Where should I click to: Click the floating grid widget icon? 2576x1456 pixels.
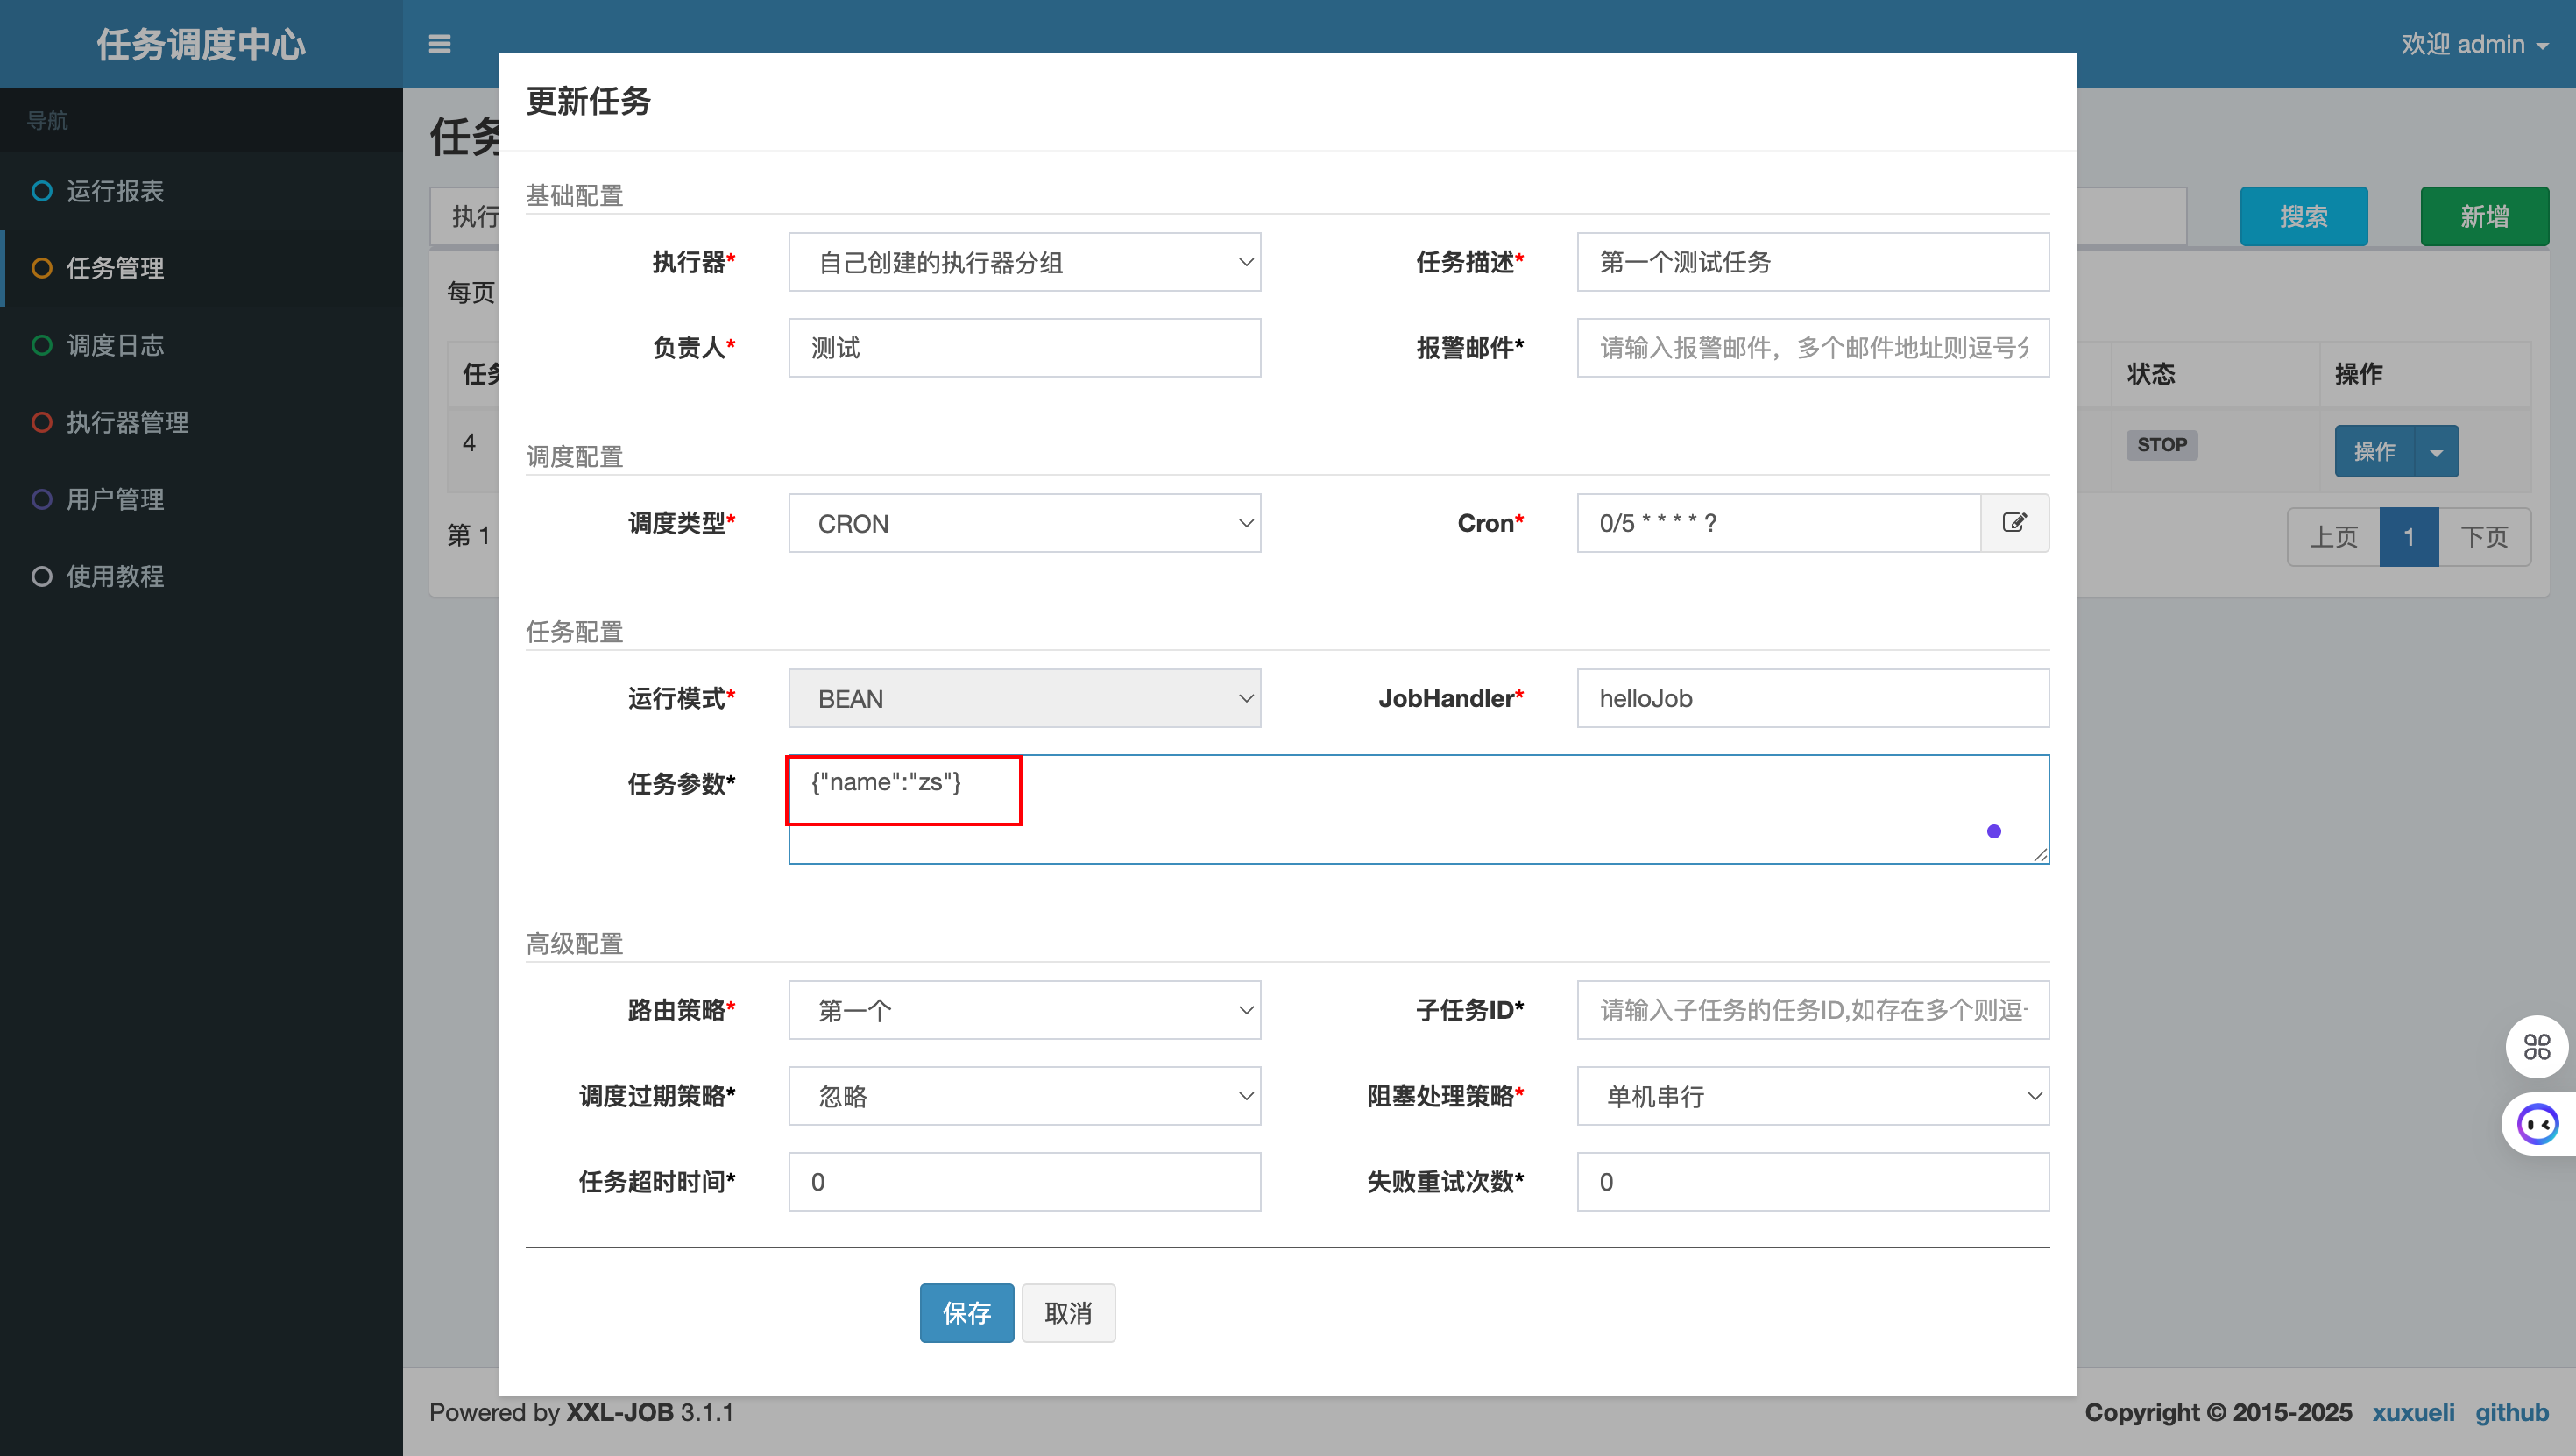2537,1047
